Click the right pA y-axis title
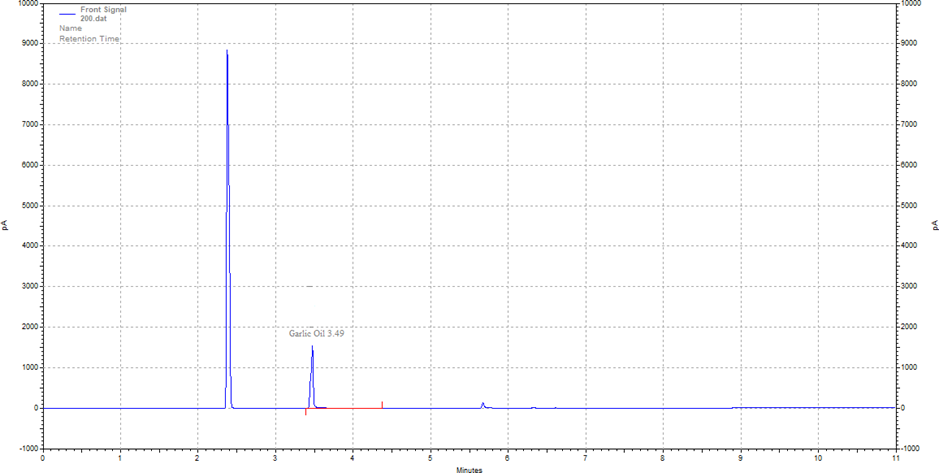The width and height of the screenshot is (939, 473). click(x=933, y=225)
